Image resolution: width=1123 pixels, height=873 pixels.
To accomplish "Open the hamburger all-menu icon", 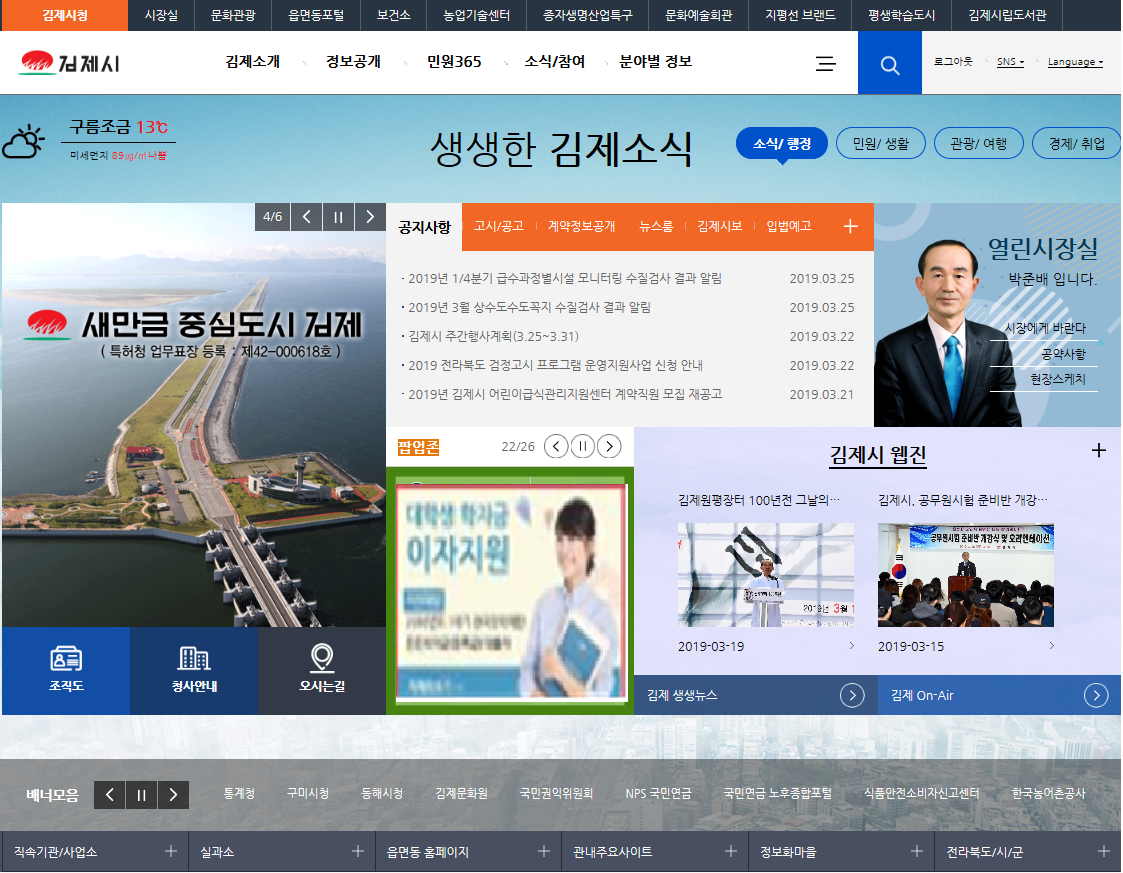I will point(826,63).
